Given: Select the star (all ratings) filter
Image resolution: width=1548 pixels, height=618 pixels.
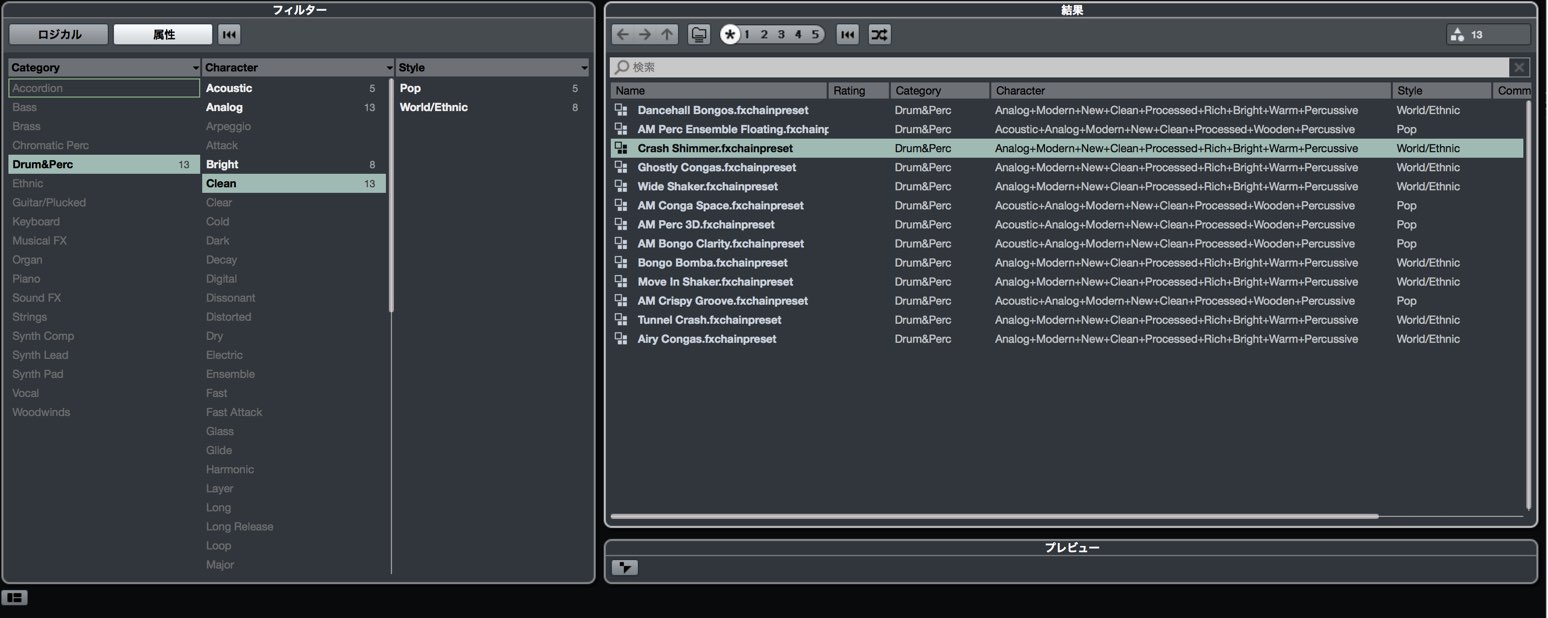Looking at the screenshot, I should point(731,35).
